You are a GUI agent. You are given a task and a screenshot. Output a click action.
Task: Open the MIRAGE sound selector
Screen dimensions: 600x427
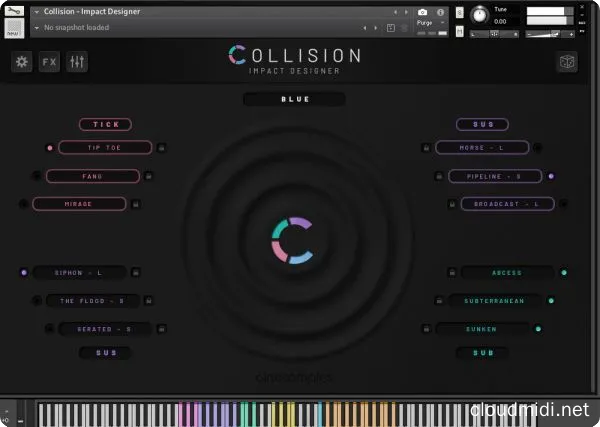click(79, 204)
